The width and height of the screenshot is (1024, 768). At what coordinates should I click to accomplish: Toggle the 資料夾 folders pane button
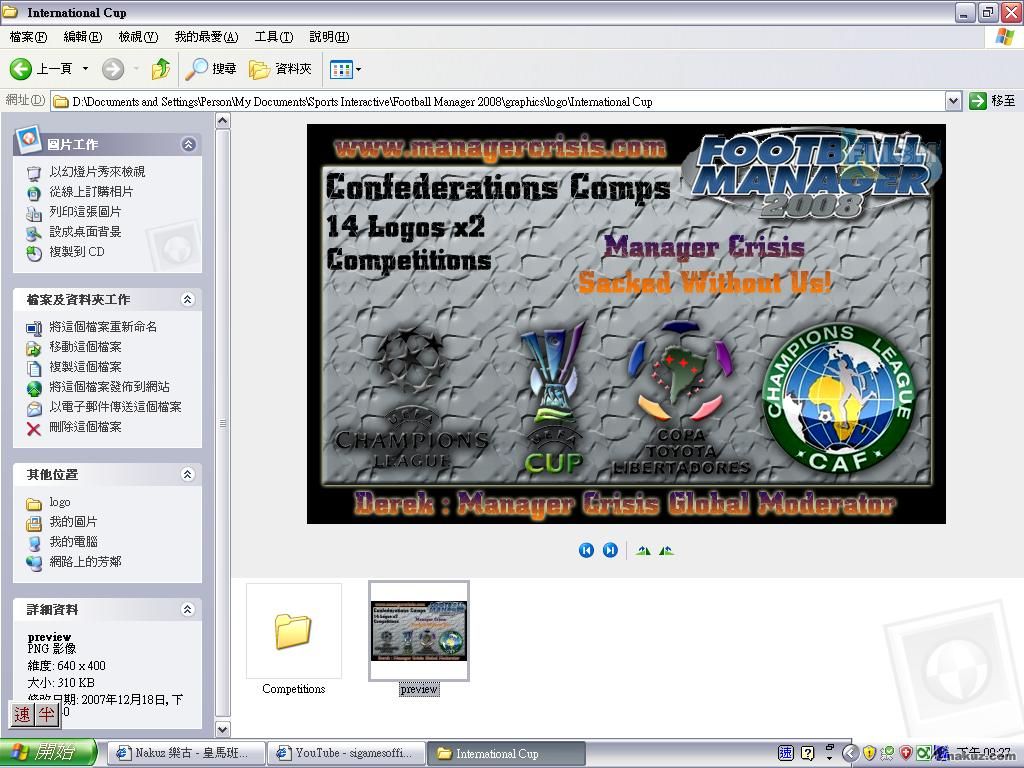(x=280, y=69)
